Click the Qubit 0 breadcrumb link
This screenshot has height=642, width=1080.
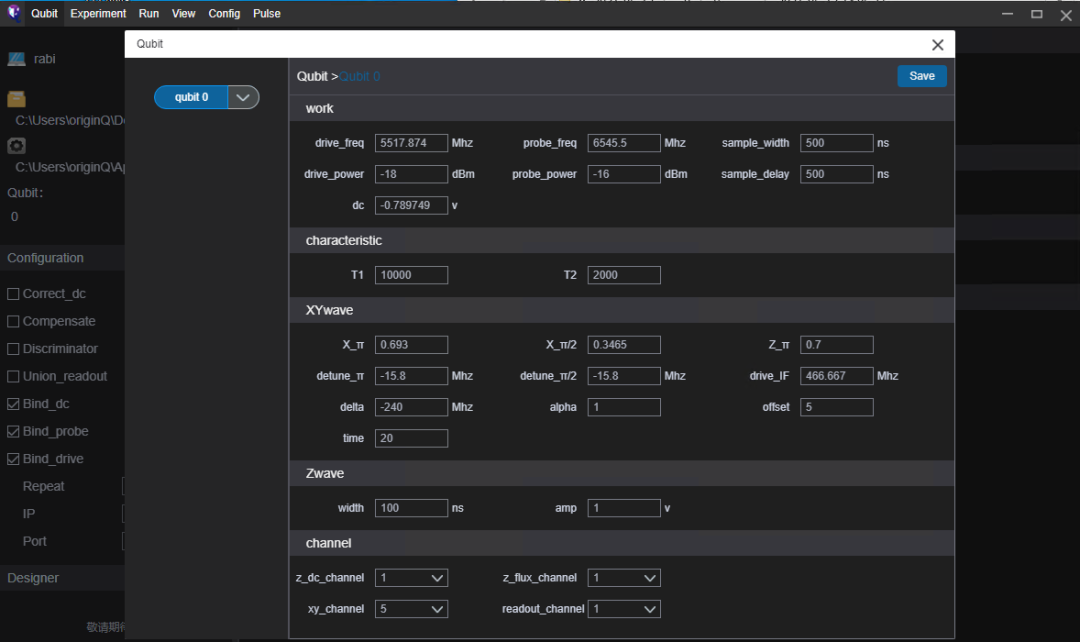coord(360,76)
